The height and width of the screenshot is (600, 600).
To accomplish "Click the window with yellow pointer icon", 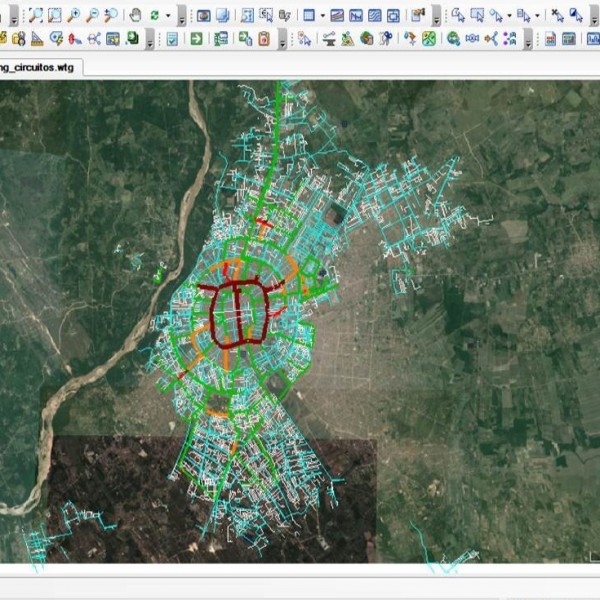I will click(x=113, y=39).
